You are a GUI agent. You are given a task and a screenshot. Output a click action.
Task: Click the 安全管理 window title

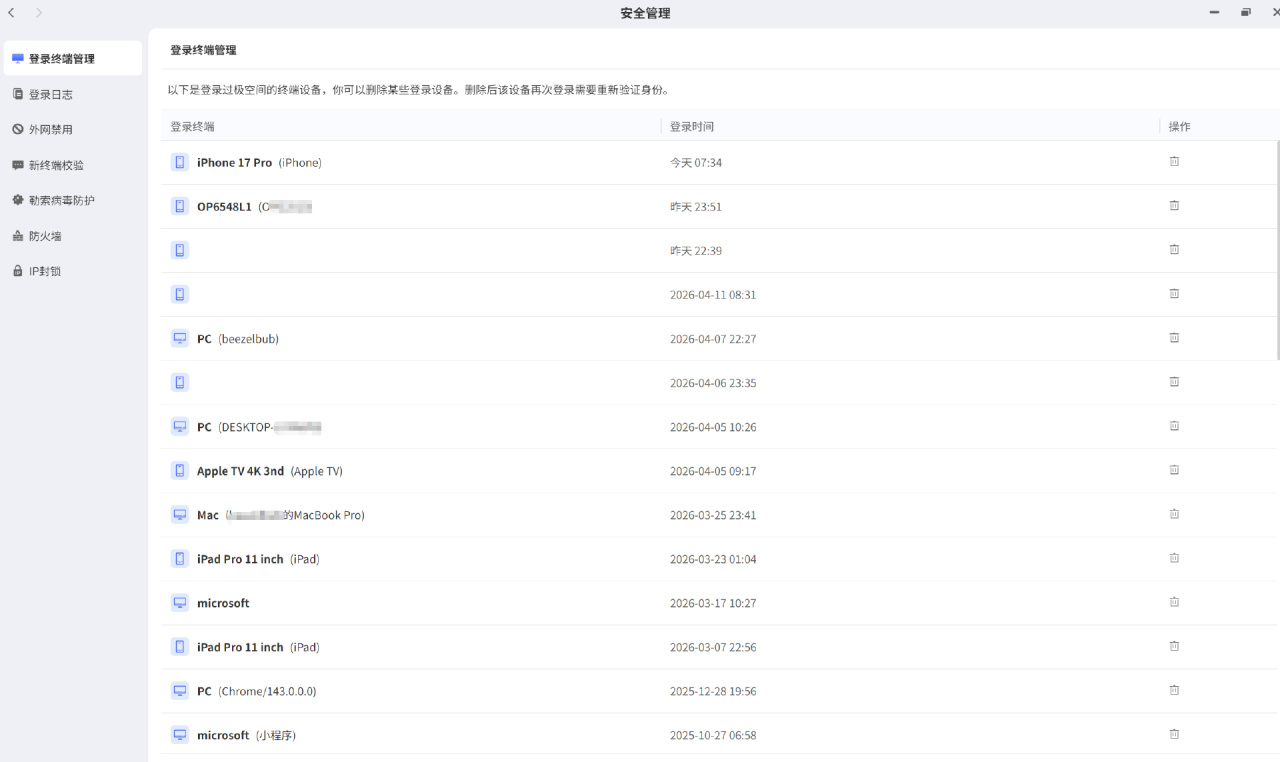[645, 13]
